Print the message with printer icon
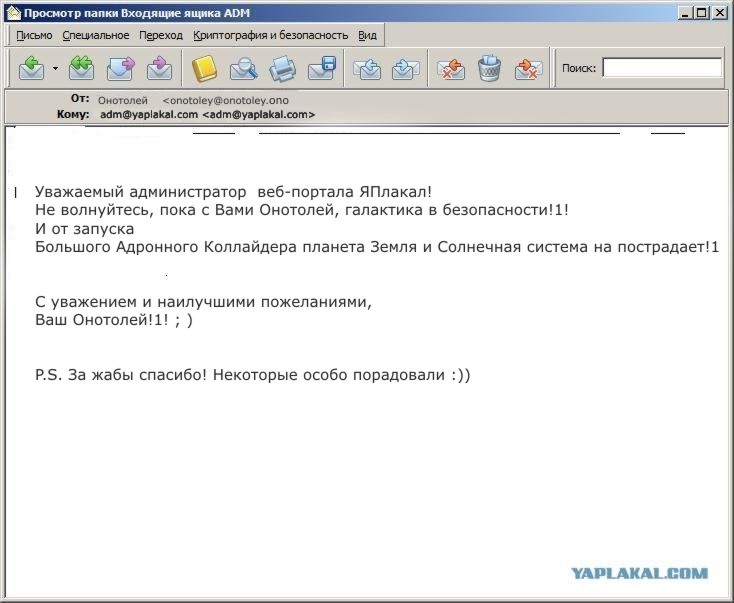 pyautogui.click(x=283, y=68)
